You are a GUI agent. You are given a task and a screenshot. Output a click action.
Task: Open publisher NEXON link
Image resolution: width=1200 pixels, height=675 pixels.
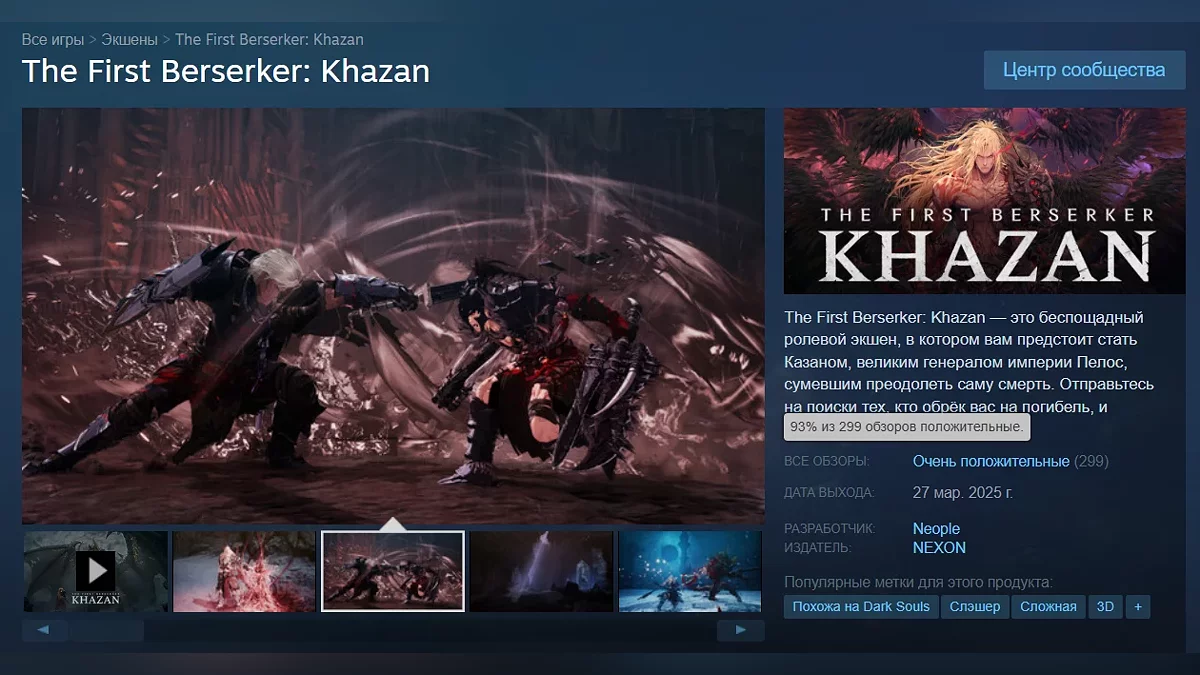939,547
